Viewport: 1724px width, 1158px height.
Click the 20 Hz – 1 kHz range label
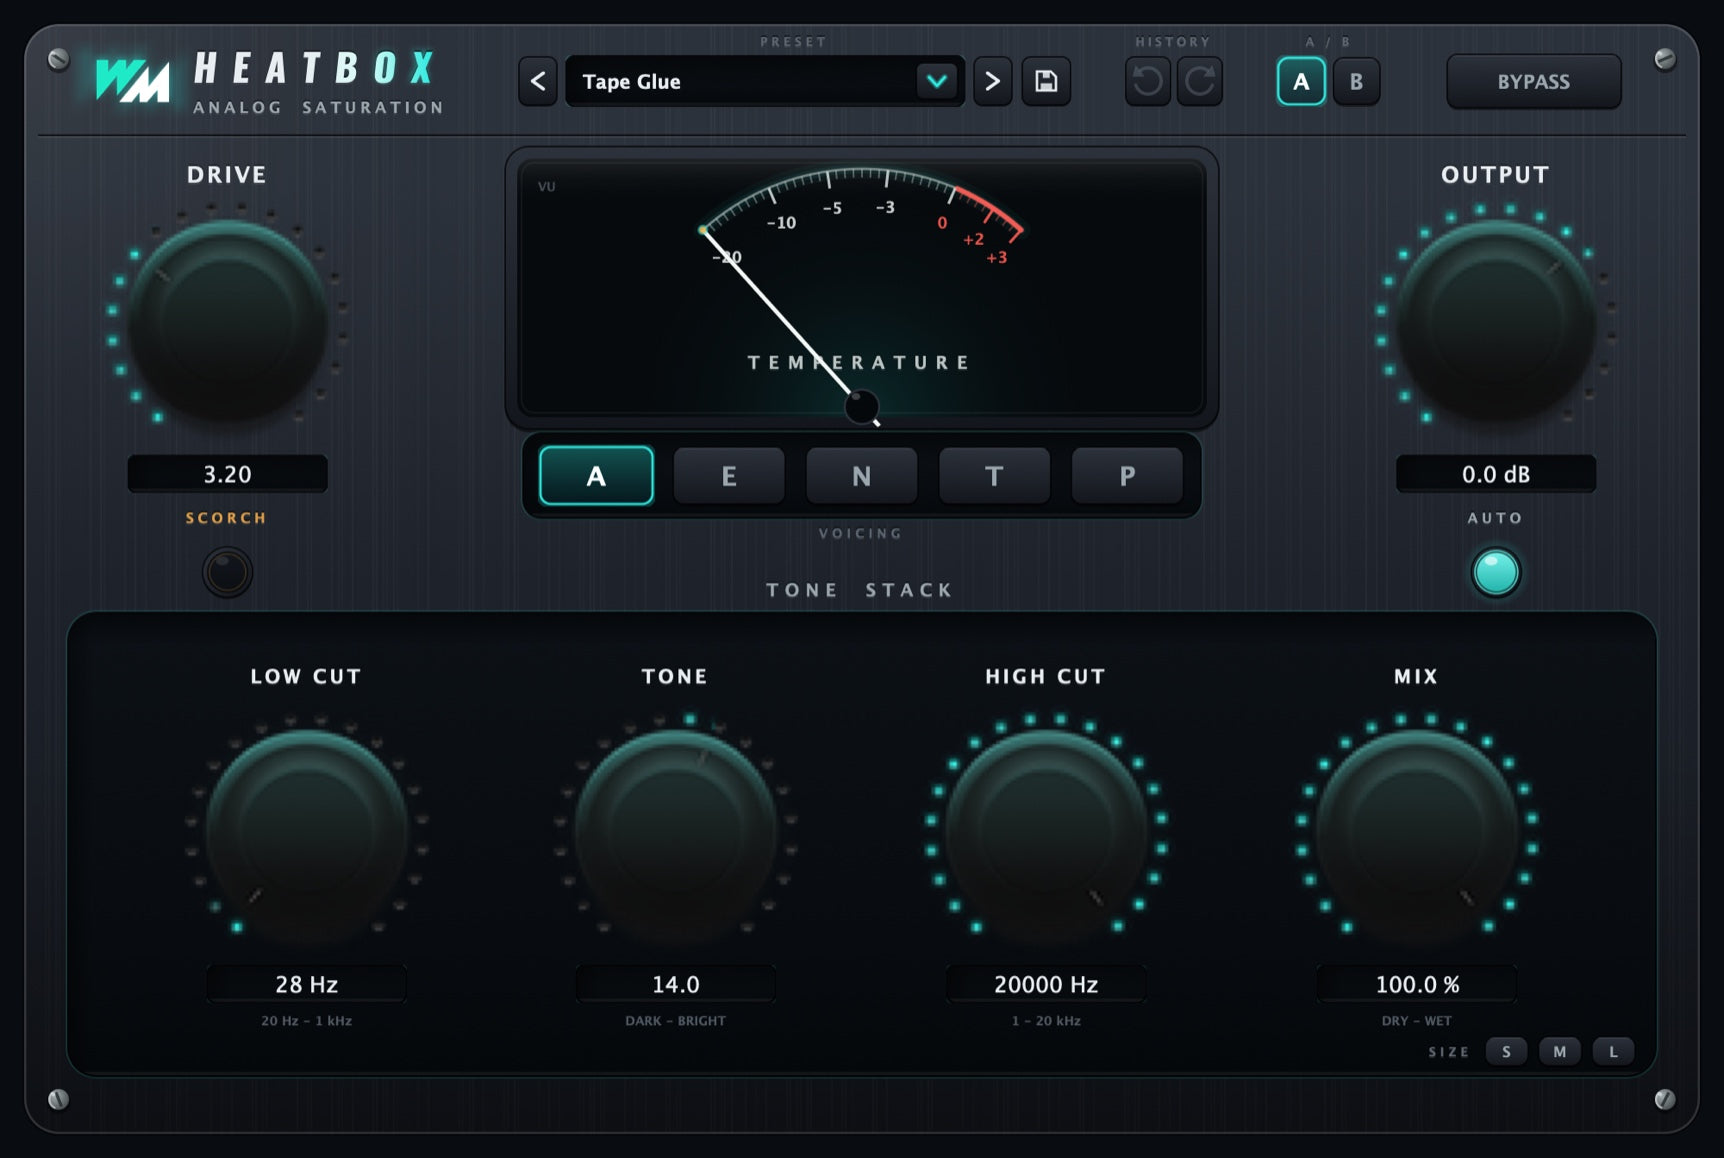click(306, 1021)
